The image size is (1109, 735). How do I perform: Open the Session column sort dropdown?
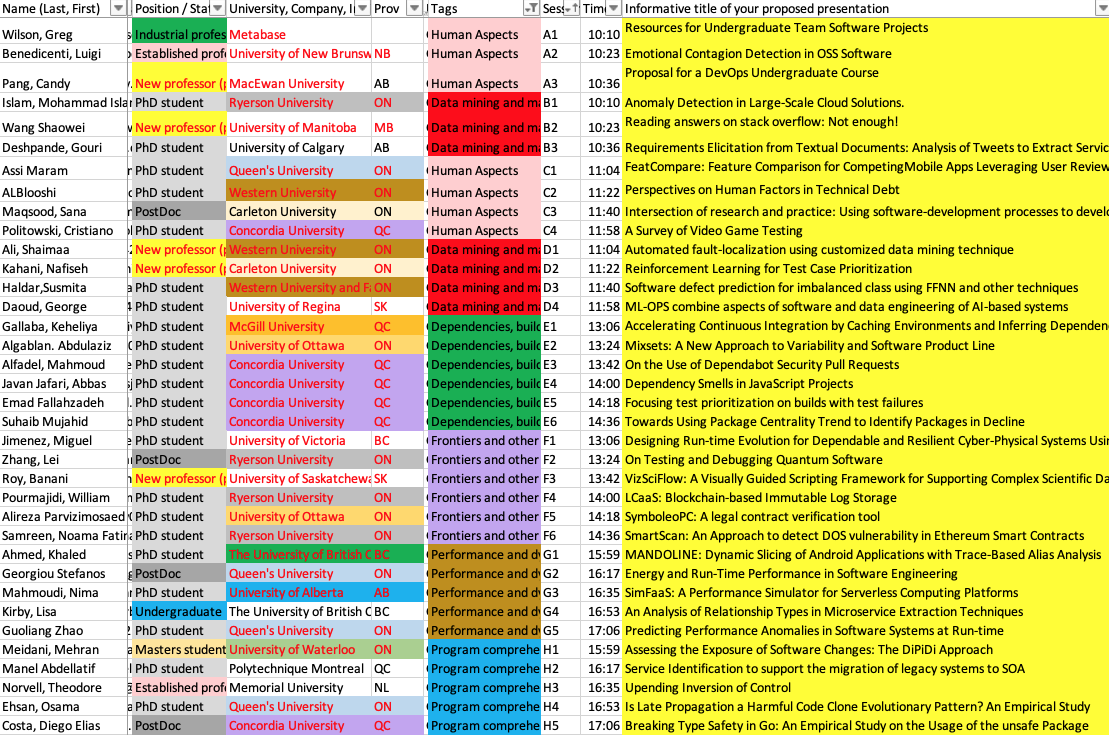[x=571, y=8]
